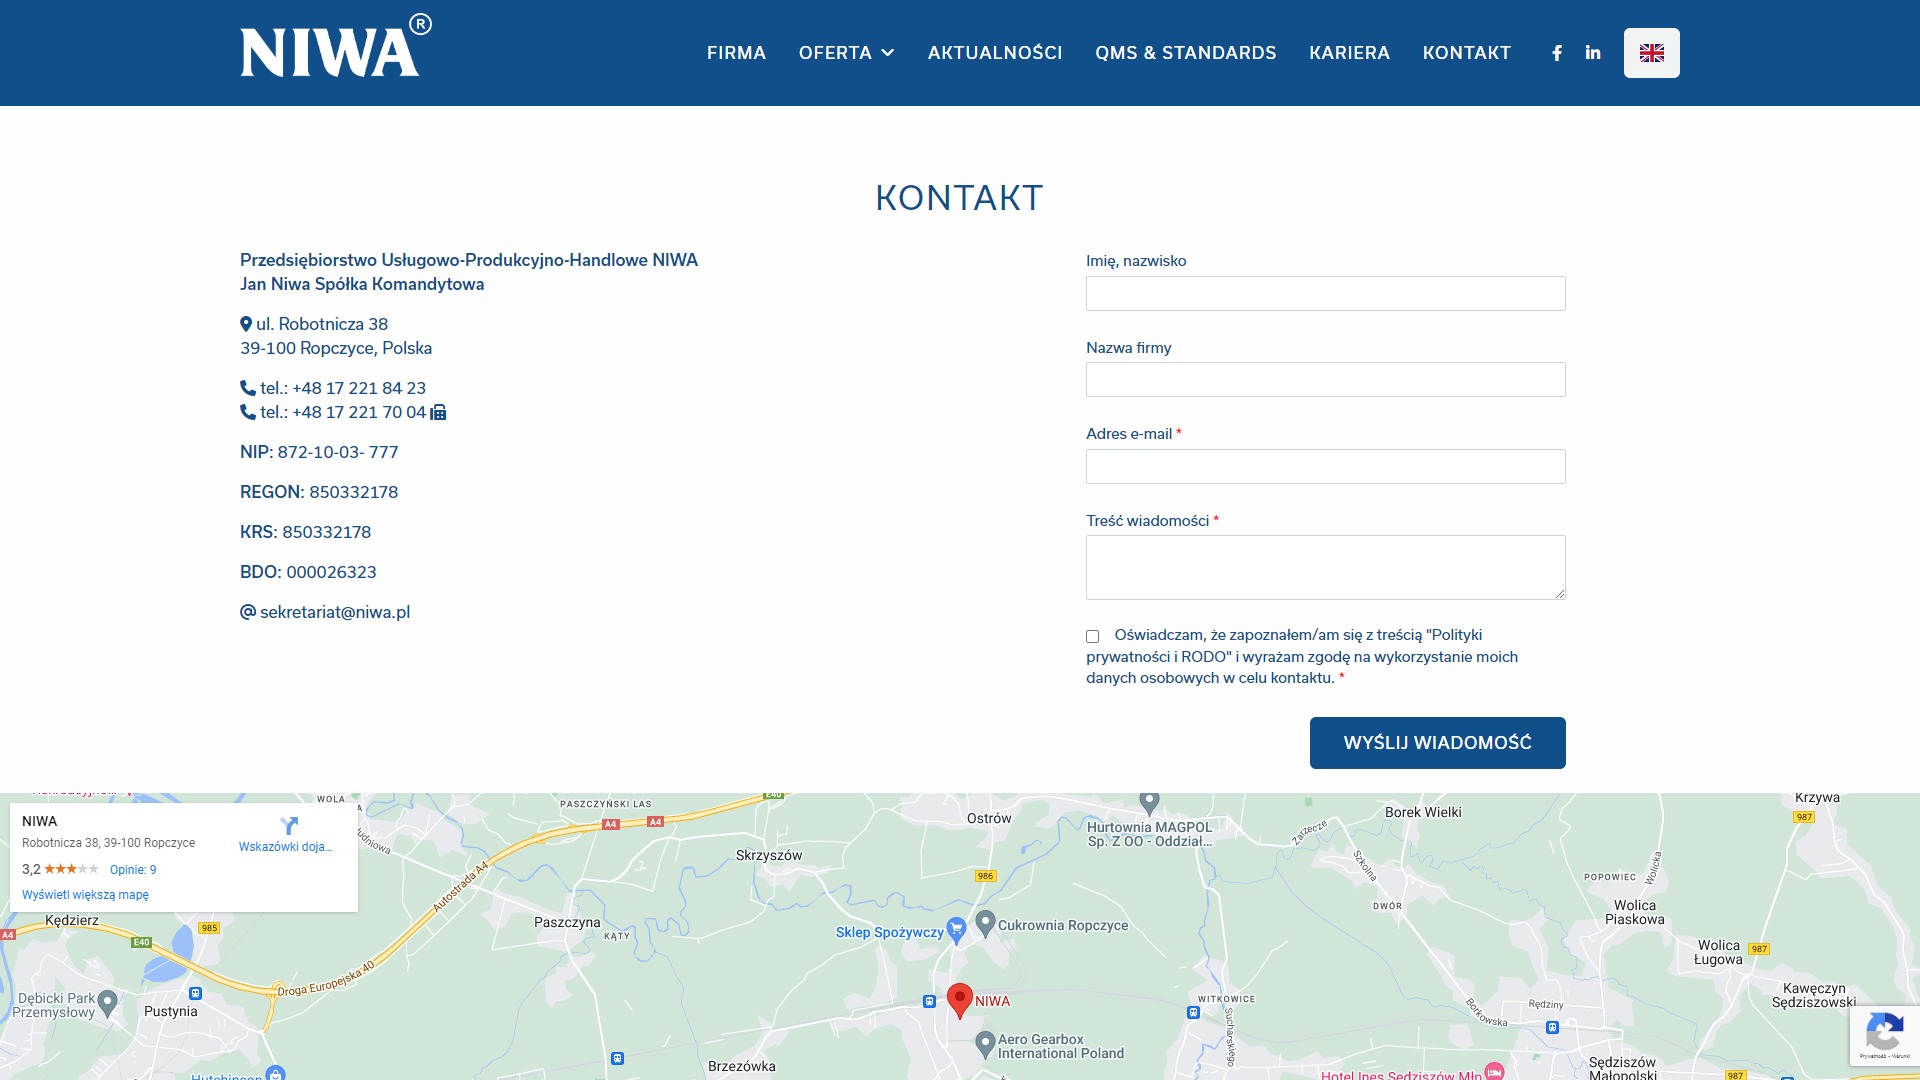This screenshot has height=1080, width=1920.
Task: Focus the Adres e-mail input field
Action: click(x=1326, y=467)
